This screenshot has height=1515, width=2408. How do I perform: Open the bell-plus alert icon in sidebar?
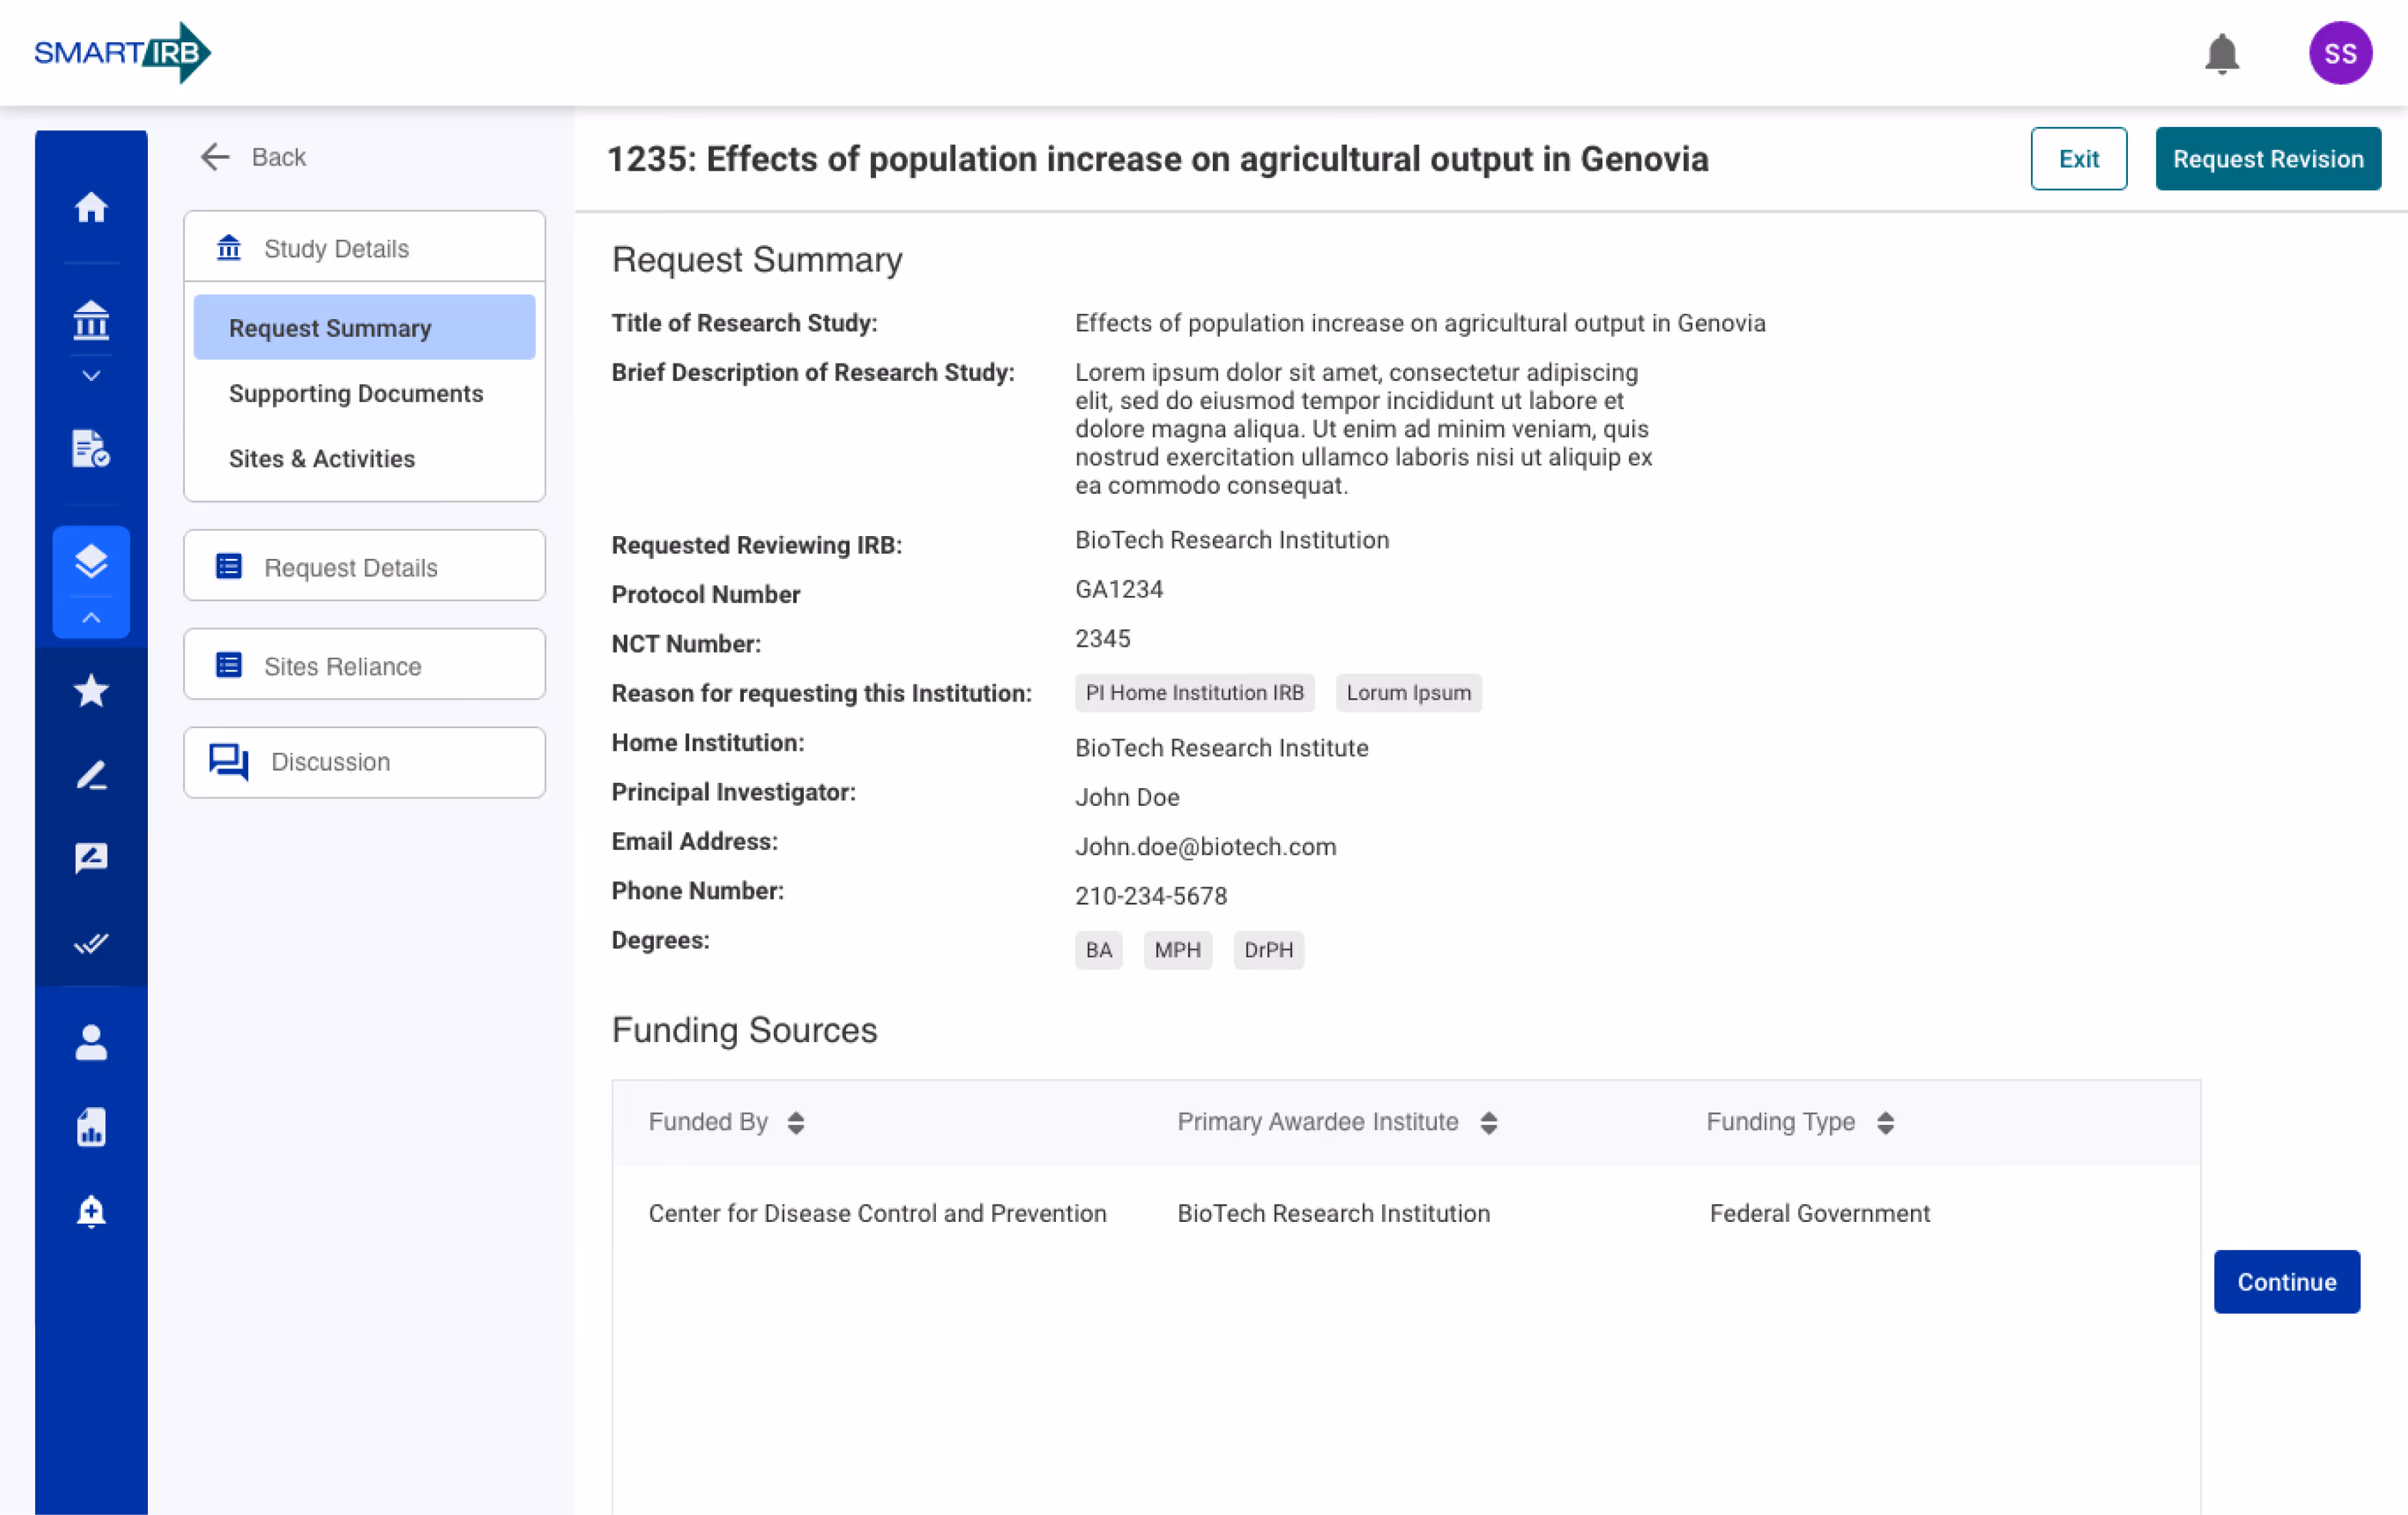tap(91, 1211)
